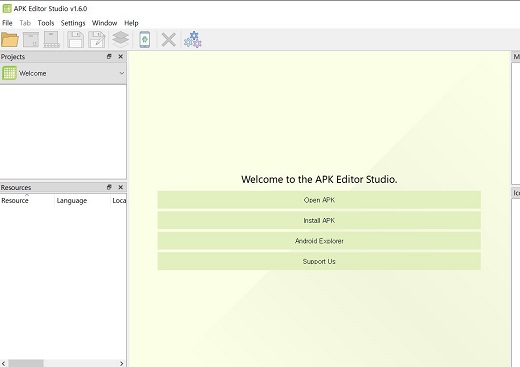Click the Open APK button

(319, 200)
